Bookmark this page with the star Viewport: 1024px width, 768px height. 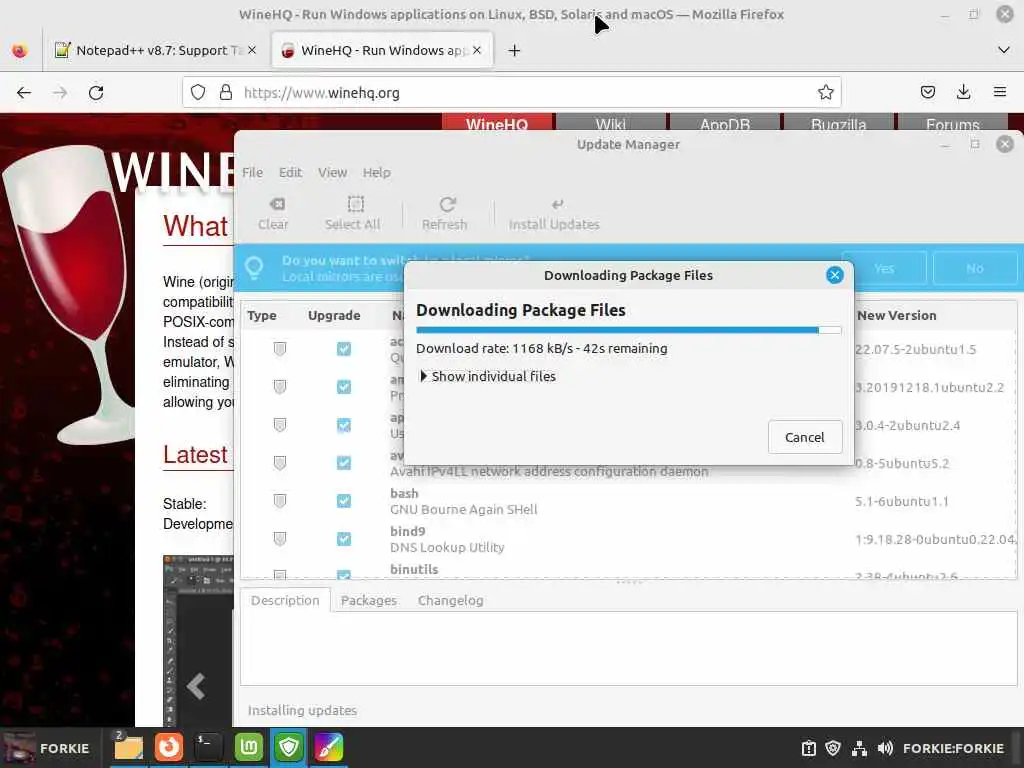tap(825, 93)
